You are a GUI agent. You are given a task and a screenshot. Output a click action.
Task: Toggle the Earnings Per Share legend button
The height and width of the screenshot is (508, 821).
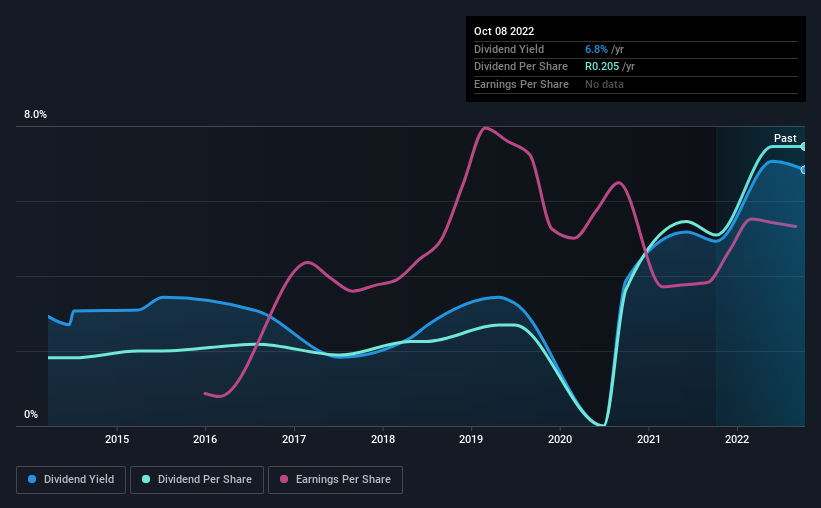[x=335, y=480]
